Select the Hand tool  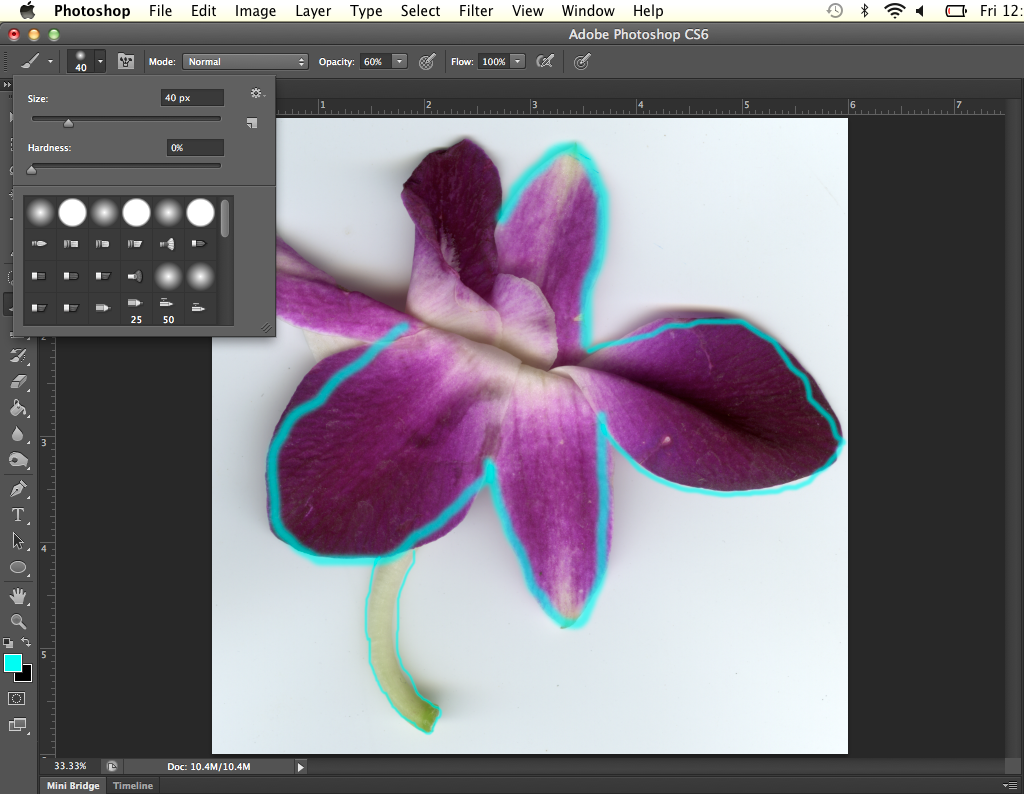click(x=18, y=596)
